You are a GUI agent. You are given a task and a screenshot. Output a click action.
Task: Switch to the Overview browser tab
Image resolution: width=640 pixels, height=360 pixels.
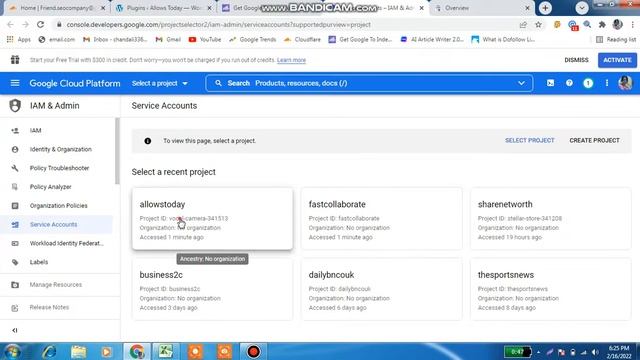482,8
